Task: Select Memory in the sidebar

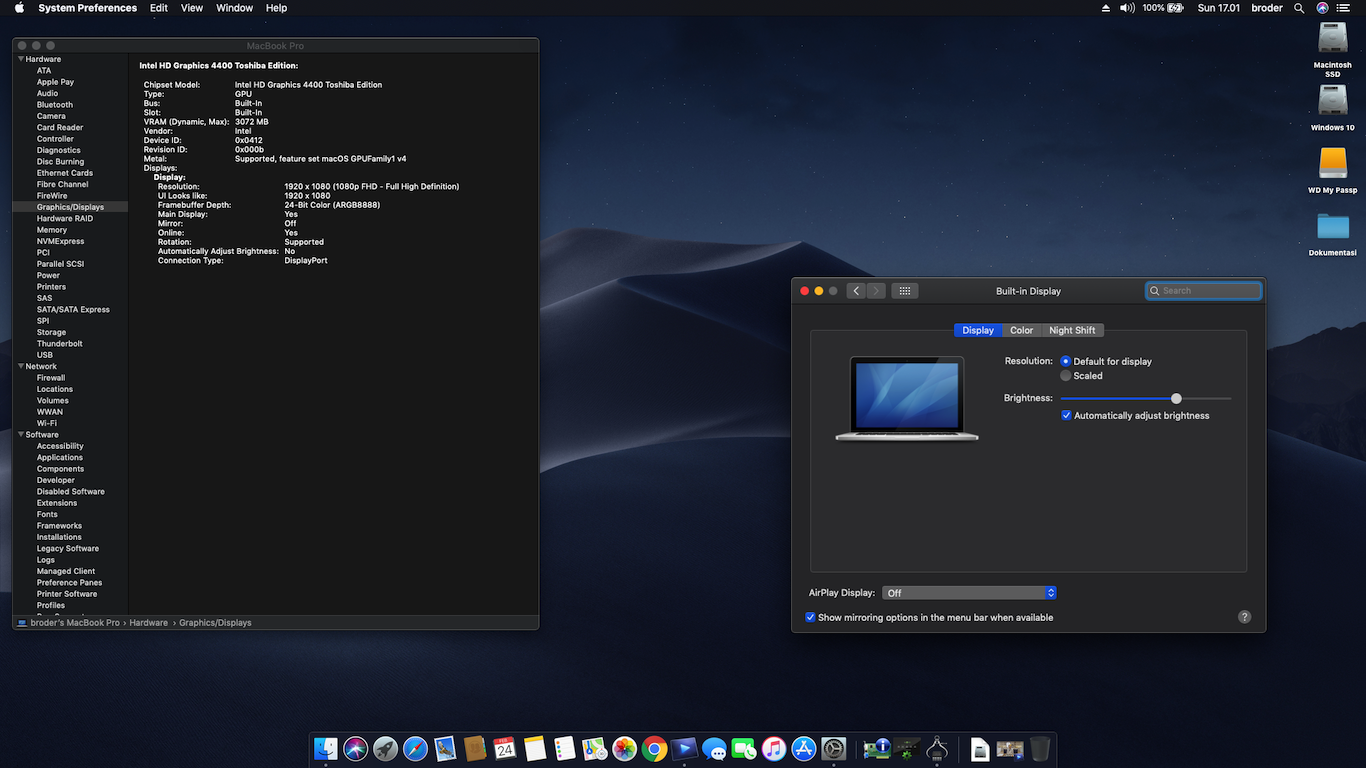Action: pos(52,230)
